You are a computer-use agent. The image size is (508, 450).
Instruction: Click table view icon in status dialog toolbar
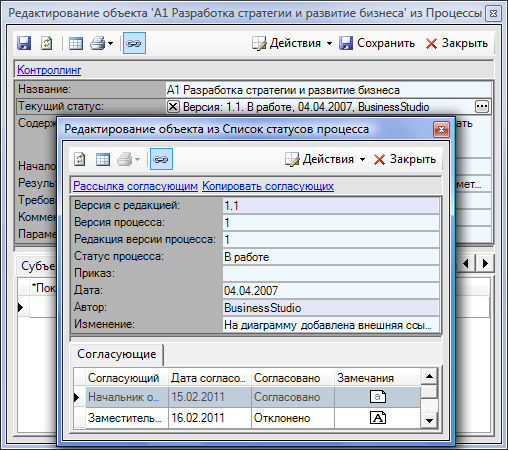(x=103, y=159)
